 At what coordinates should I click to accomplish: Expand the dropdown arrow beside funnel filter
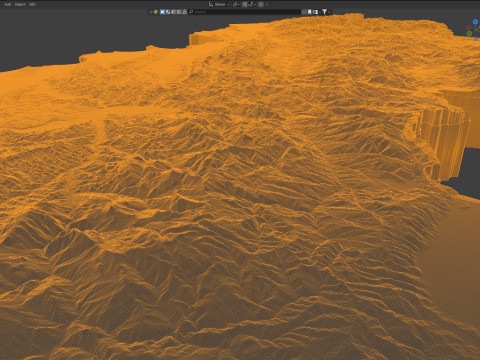pos(329,12)
